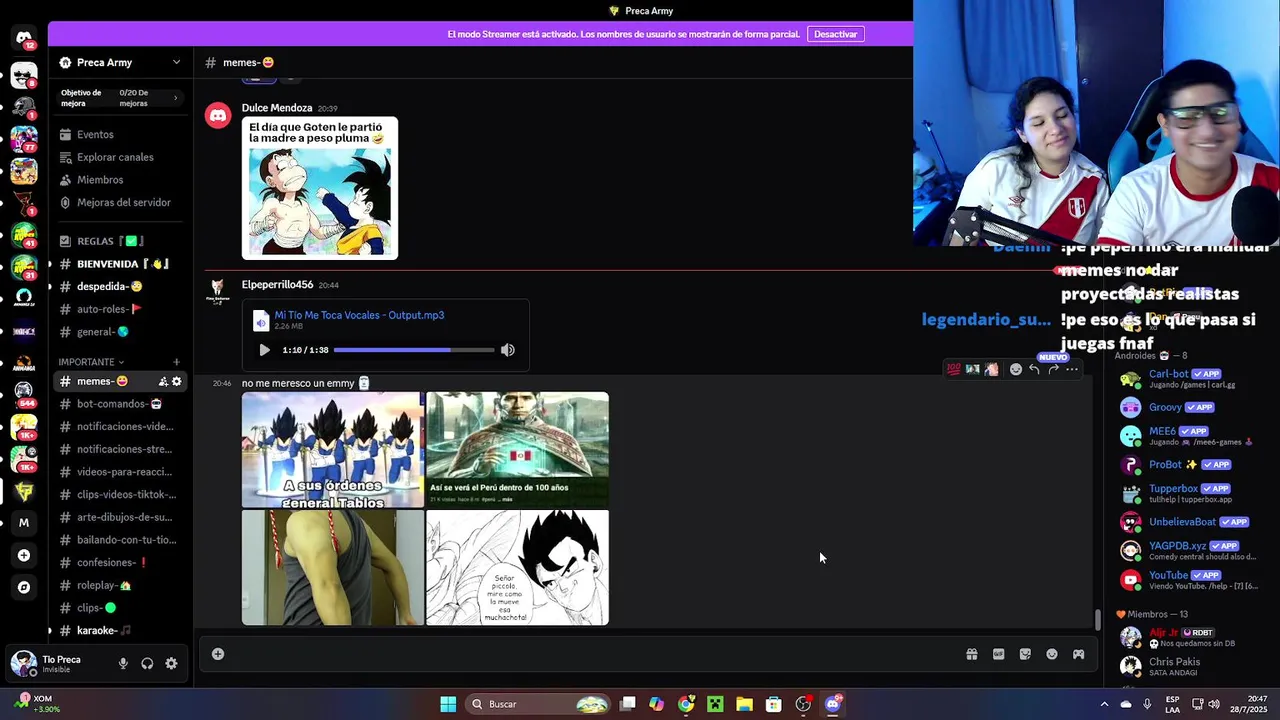Image resolution: width=1280 pixels, height=720 pixels.
Task: Open the notificaciones-vide channel
Action: pos(120,426)
